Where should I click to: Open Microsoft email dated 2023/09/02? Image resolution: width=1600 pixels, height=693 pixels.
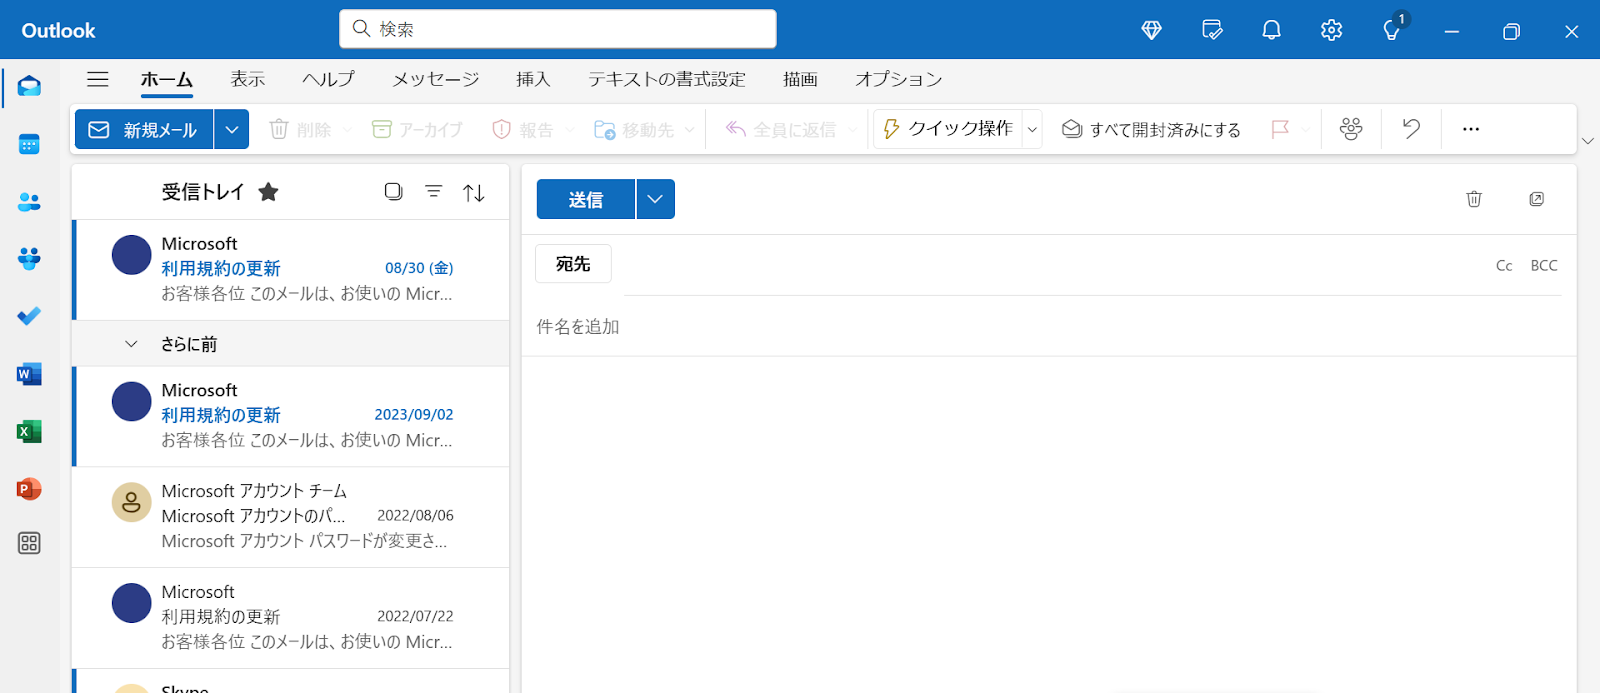coord(291,416)
